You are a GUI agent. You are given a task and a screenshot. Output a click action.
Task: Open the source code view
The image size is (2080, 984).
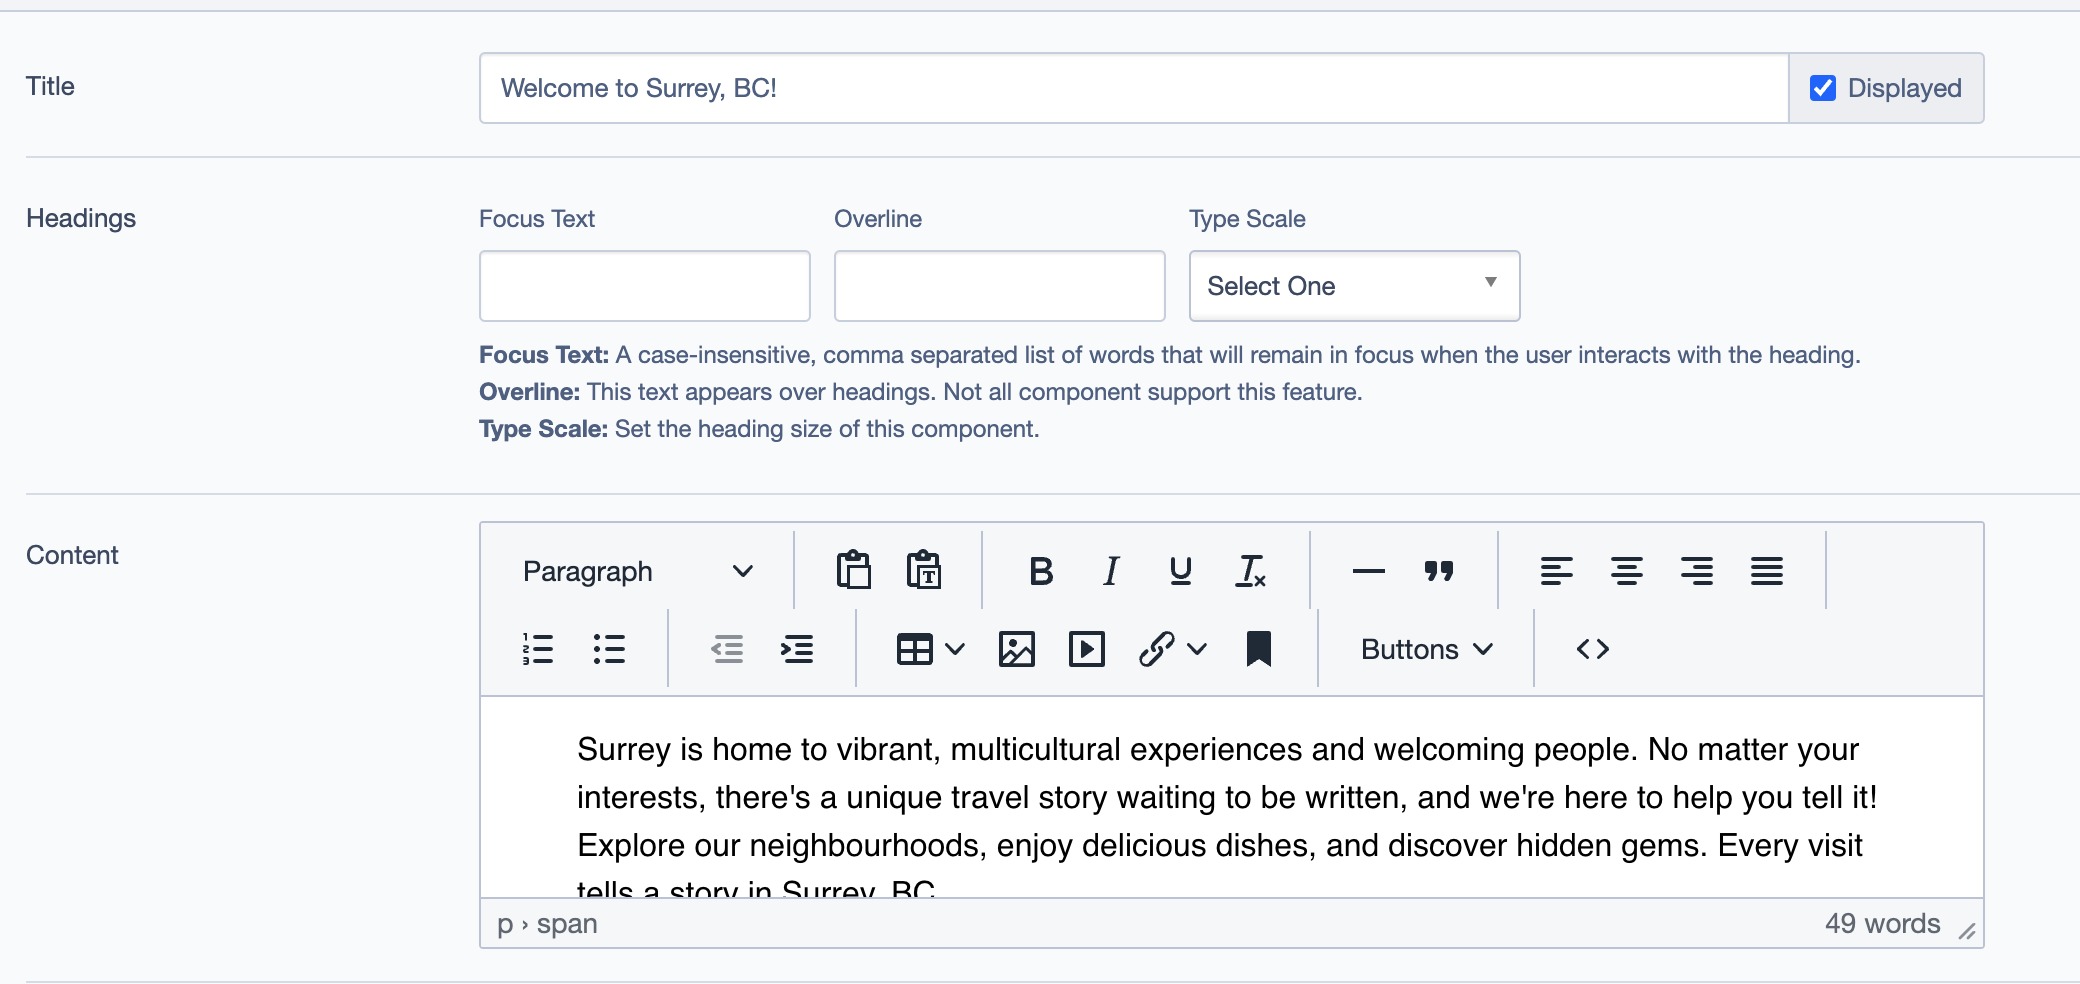click(x=1592, y=649)
